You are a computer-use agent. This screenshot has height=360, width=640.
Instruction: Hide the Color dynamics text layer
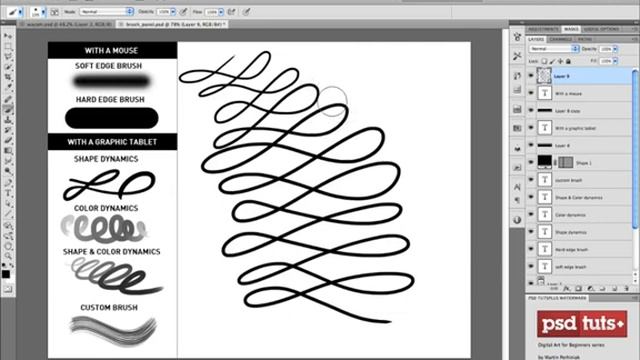pos(531,214)
